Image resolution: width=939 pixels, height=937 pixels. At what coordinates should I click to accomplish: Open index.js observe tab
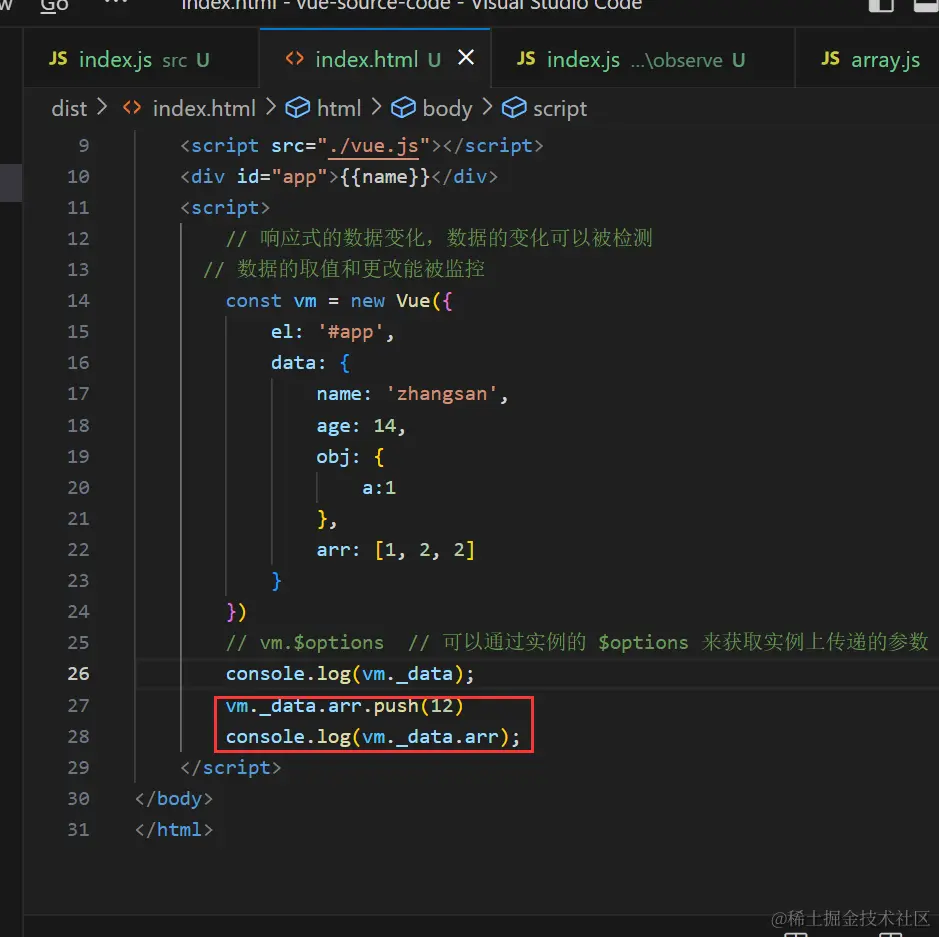642,59
